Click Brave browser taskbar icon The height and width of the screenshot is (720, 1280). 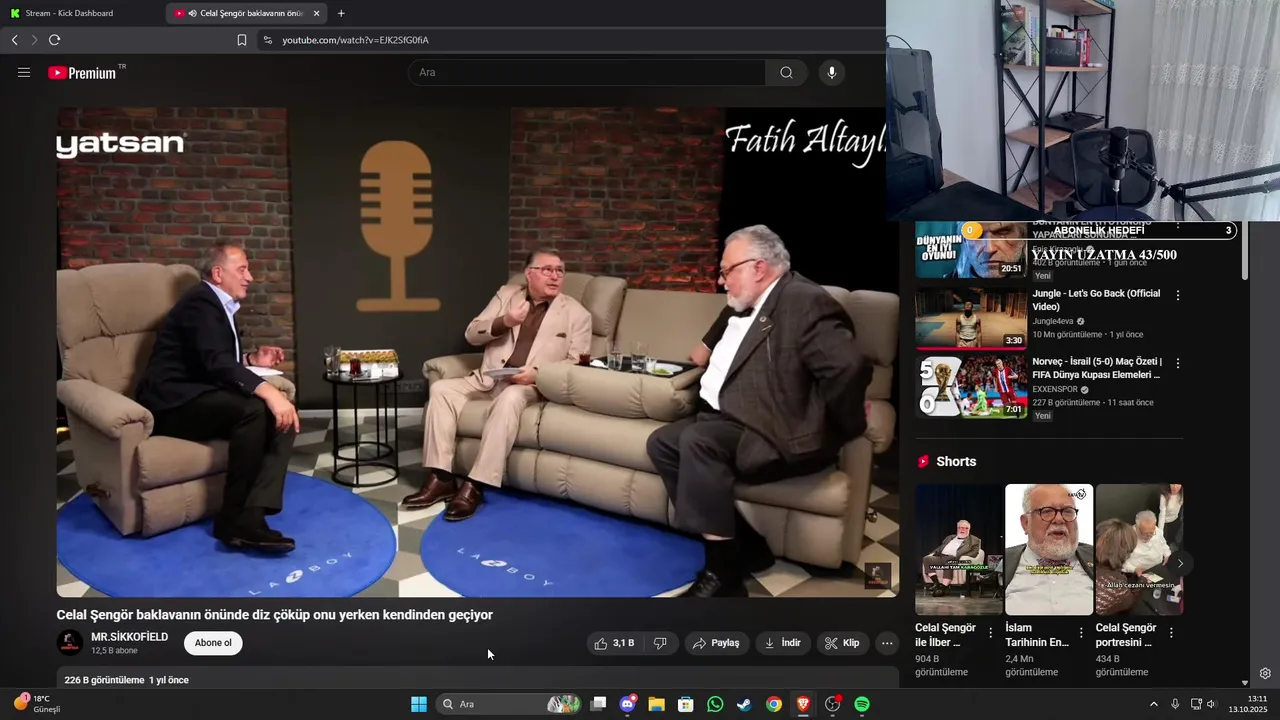pos(803,704)
